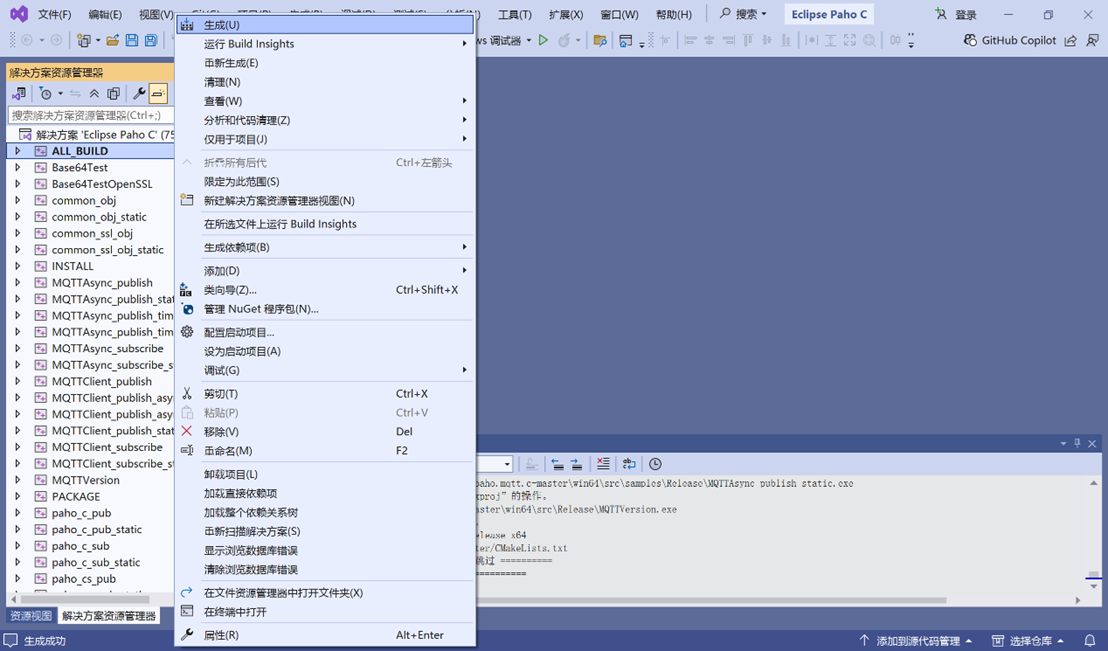Image resolution: width=1108 pixels, height=651 pixels.
Task: Open the search dropdown in title bar
Action: click(764, 14)
